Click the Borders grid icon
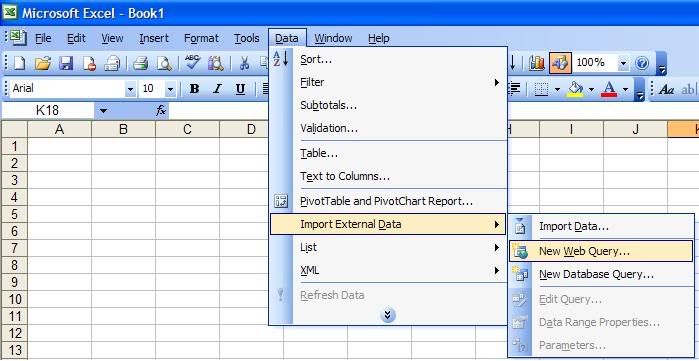699x361 pixels. (541, 89)
